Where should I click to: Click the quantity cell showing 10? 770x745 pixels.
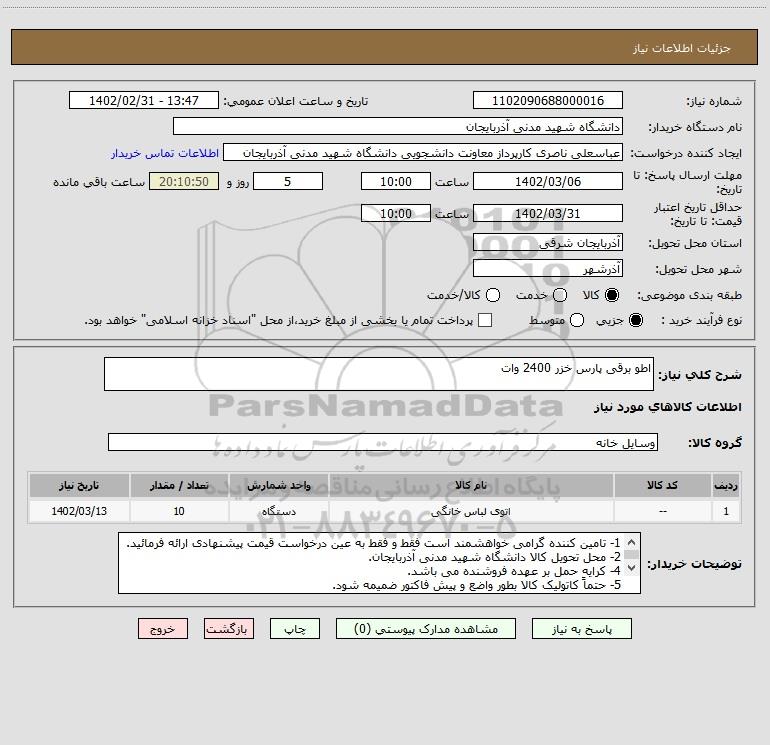pyautogui.click(x=179, y=511)
